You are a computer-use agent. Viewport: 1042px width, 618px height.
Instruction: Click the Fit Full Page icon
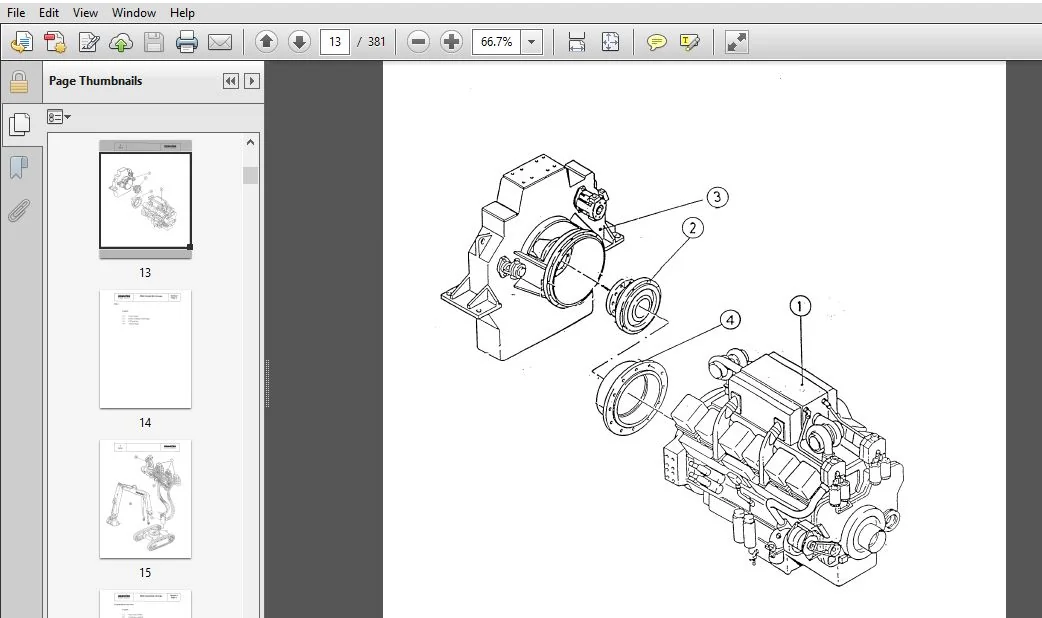(610, 42)
